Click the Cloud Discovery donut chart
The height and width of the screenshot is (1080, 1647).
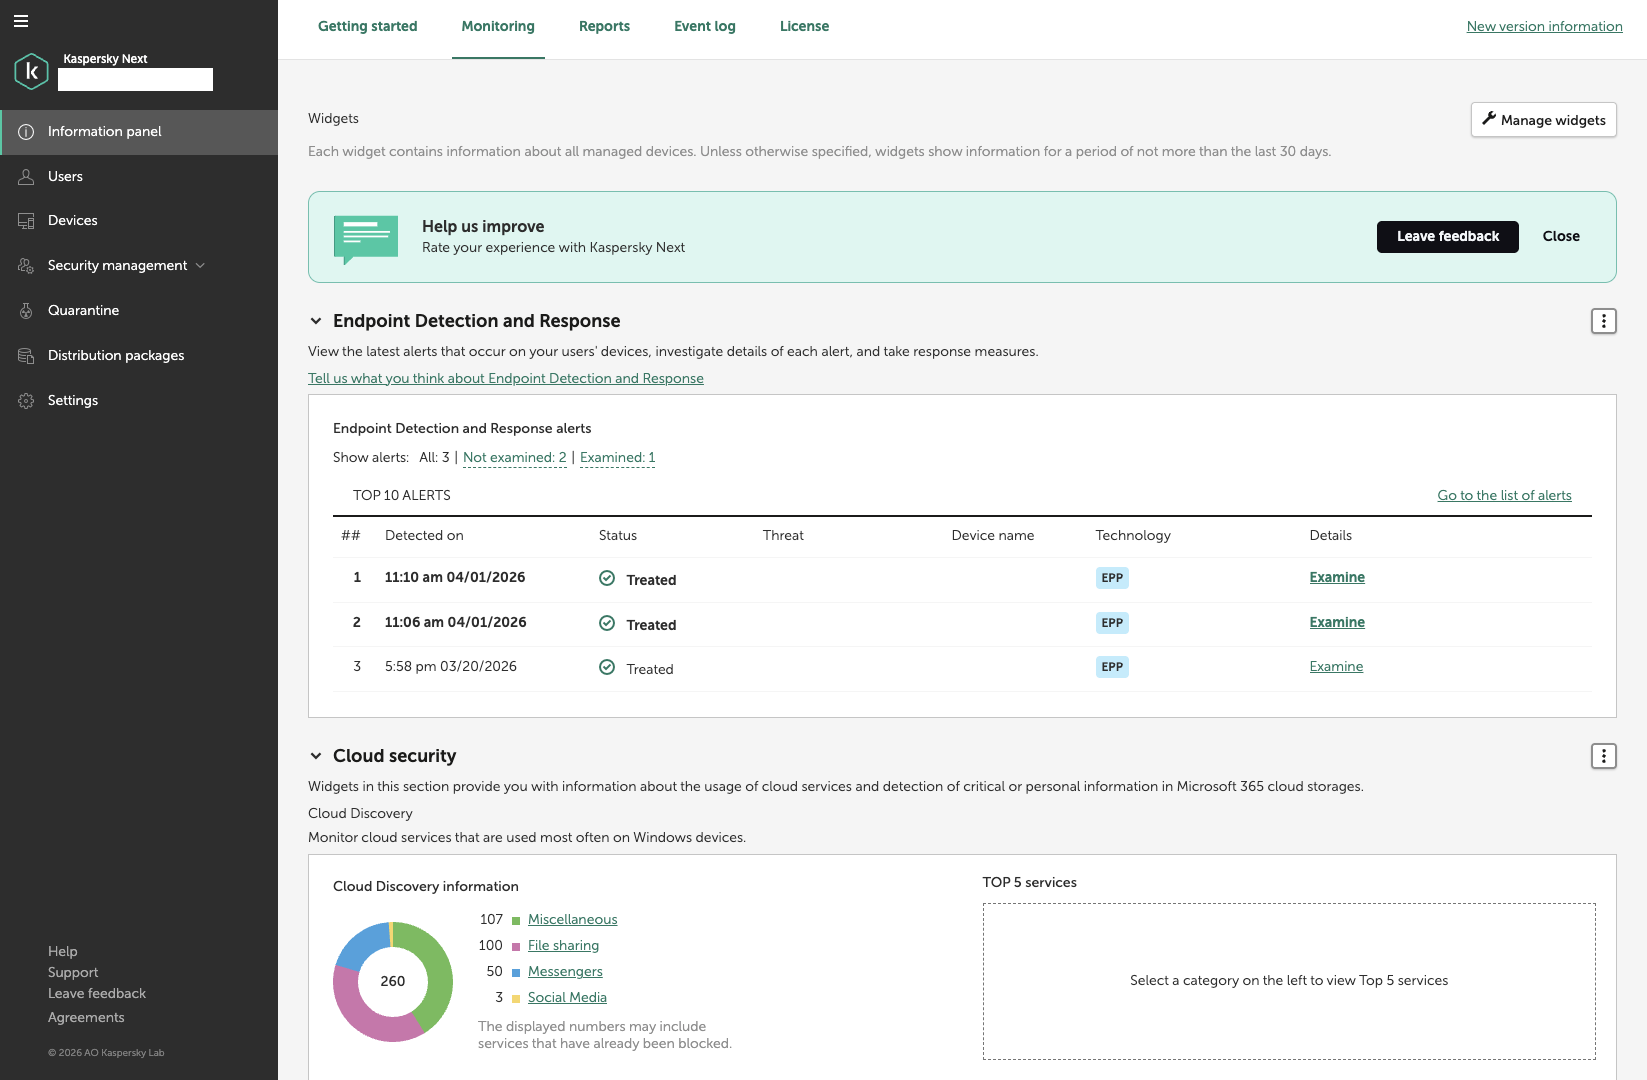tap(393, 982)
